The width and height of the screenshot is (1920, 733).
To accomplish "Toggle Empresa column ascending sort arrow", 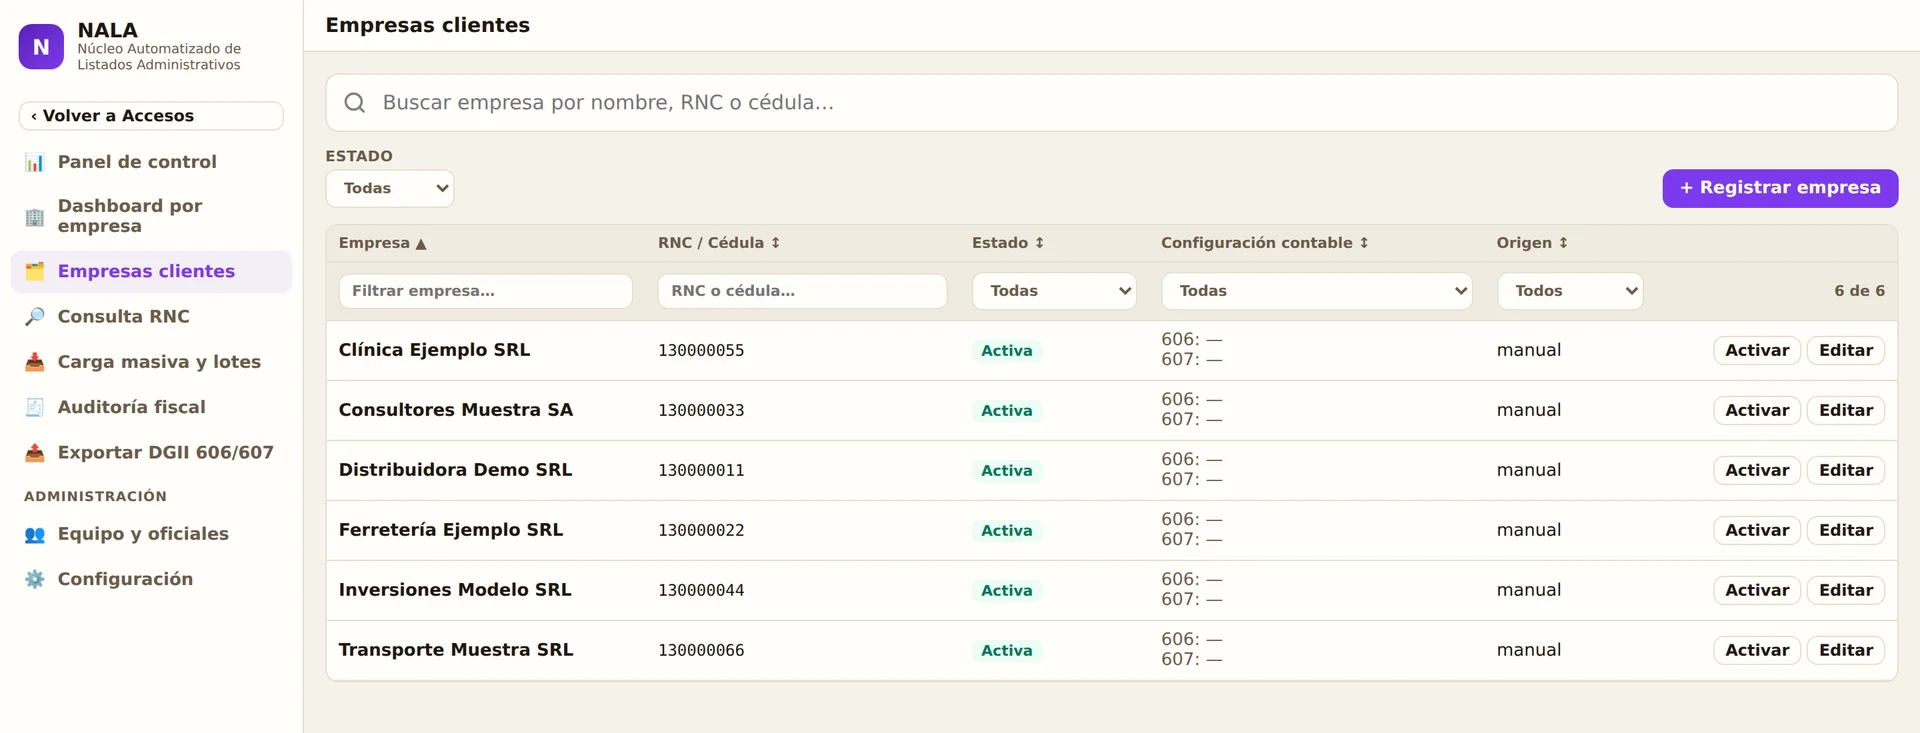I will click(421, 244).
